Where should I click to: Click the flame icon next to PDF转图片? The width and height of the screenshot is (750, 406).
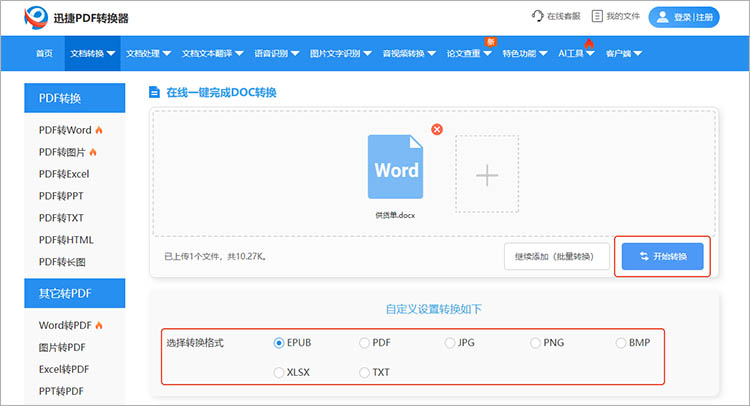point(93,152)
